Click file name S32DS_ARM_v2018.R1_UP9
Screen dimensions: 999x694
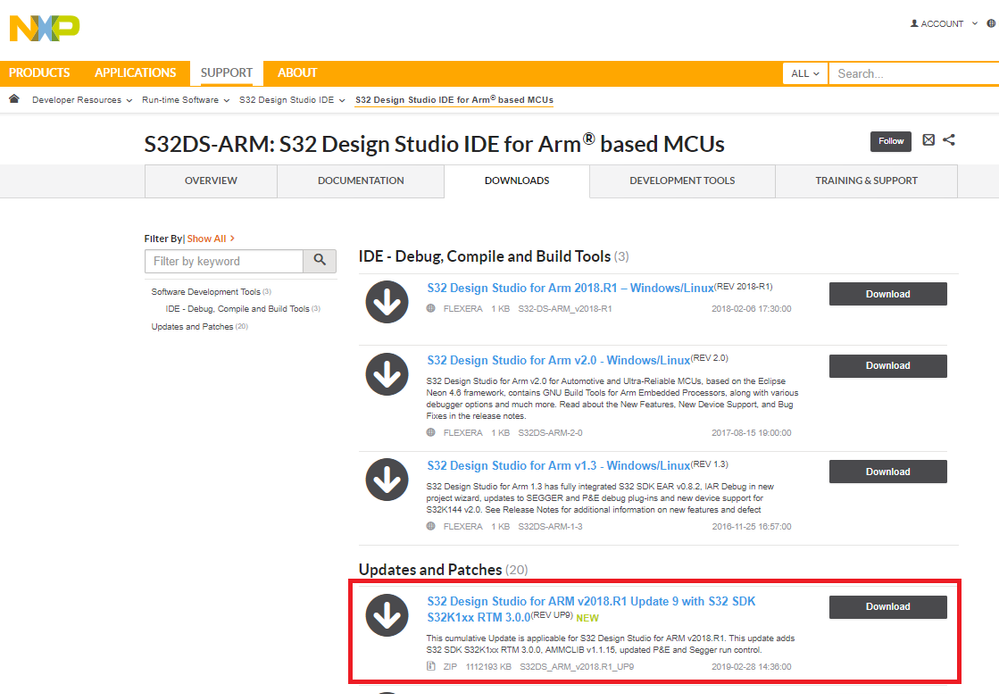point(577,667)
